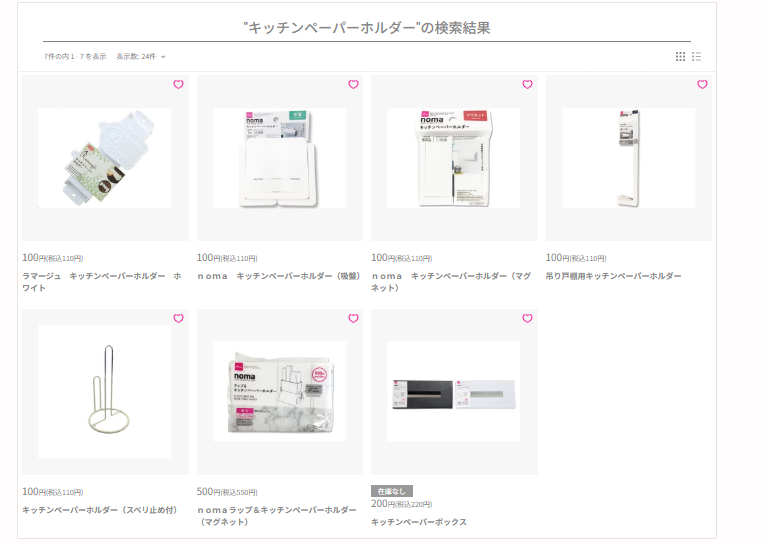Open キッチンペーパーボックス title link
The height and width of the screenshot is (545, 767).
(x=419, y=522)
